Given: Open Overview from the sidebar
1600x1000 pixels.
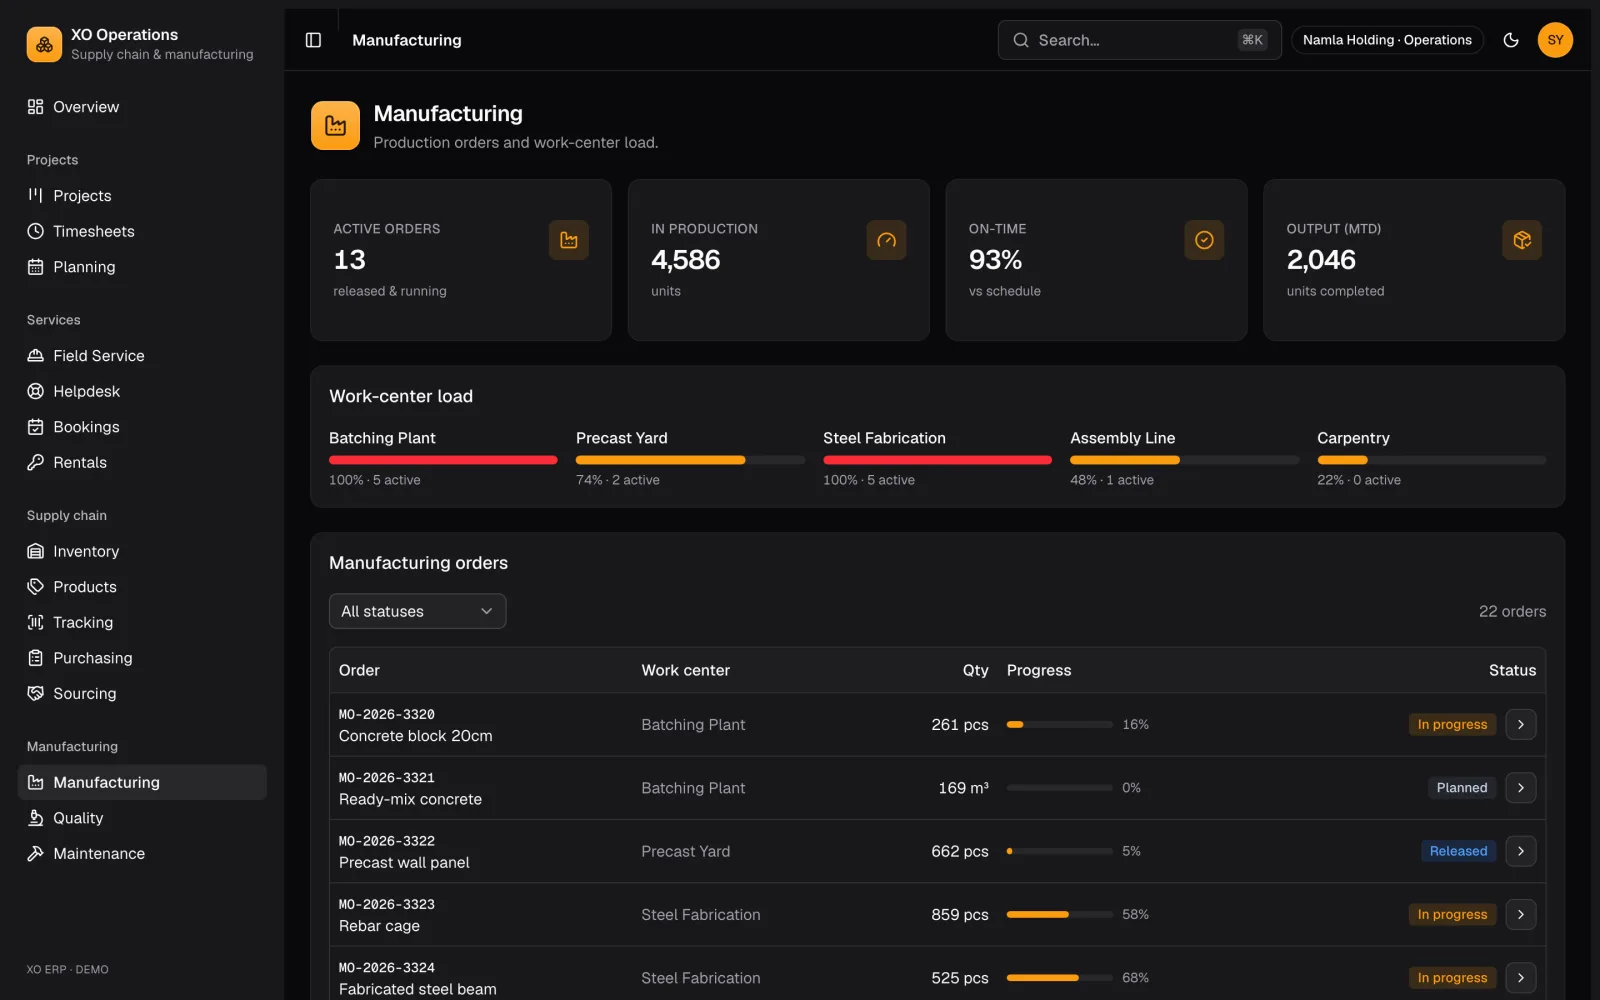Looking at the screenshot, I should click(142, 107).
